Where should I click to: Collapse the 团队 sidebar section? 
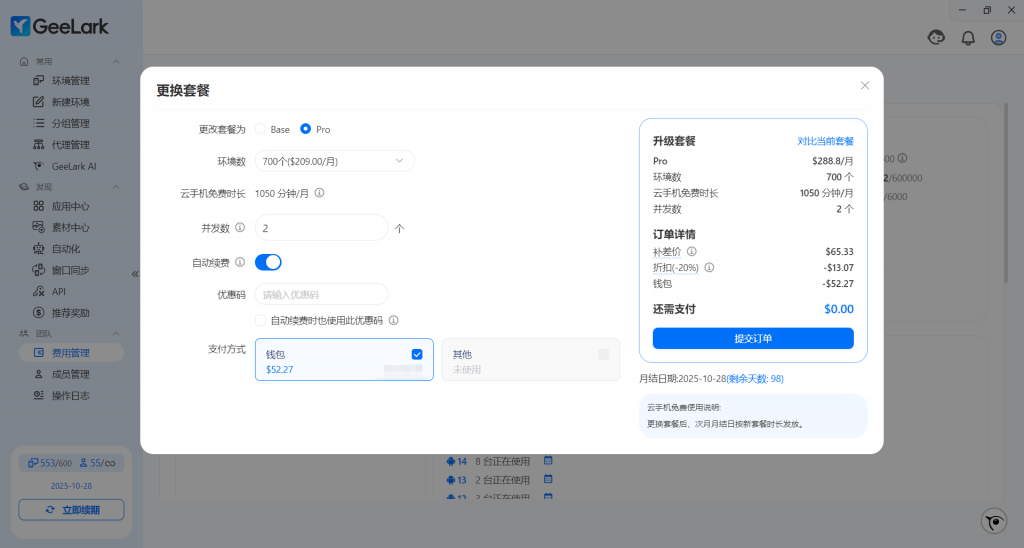[116, 333]
